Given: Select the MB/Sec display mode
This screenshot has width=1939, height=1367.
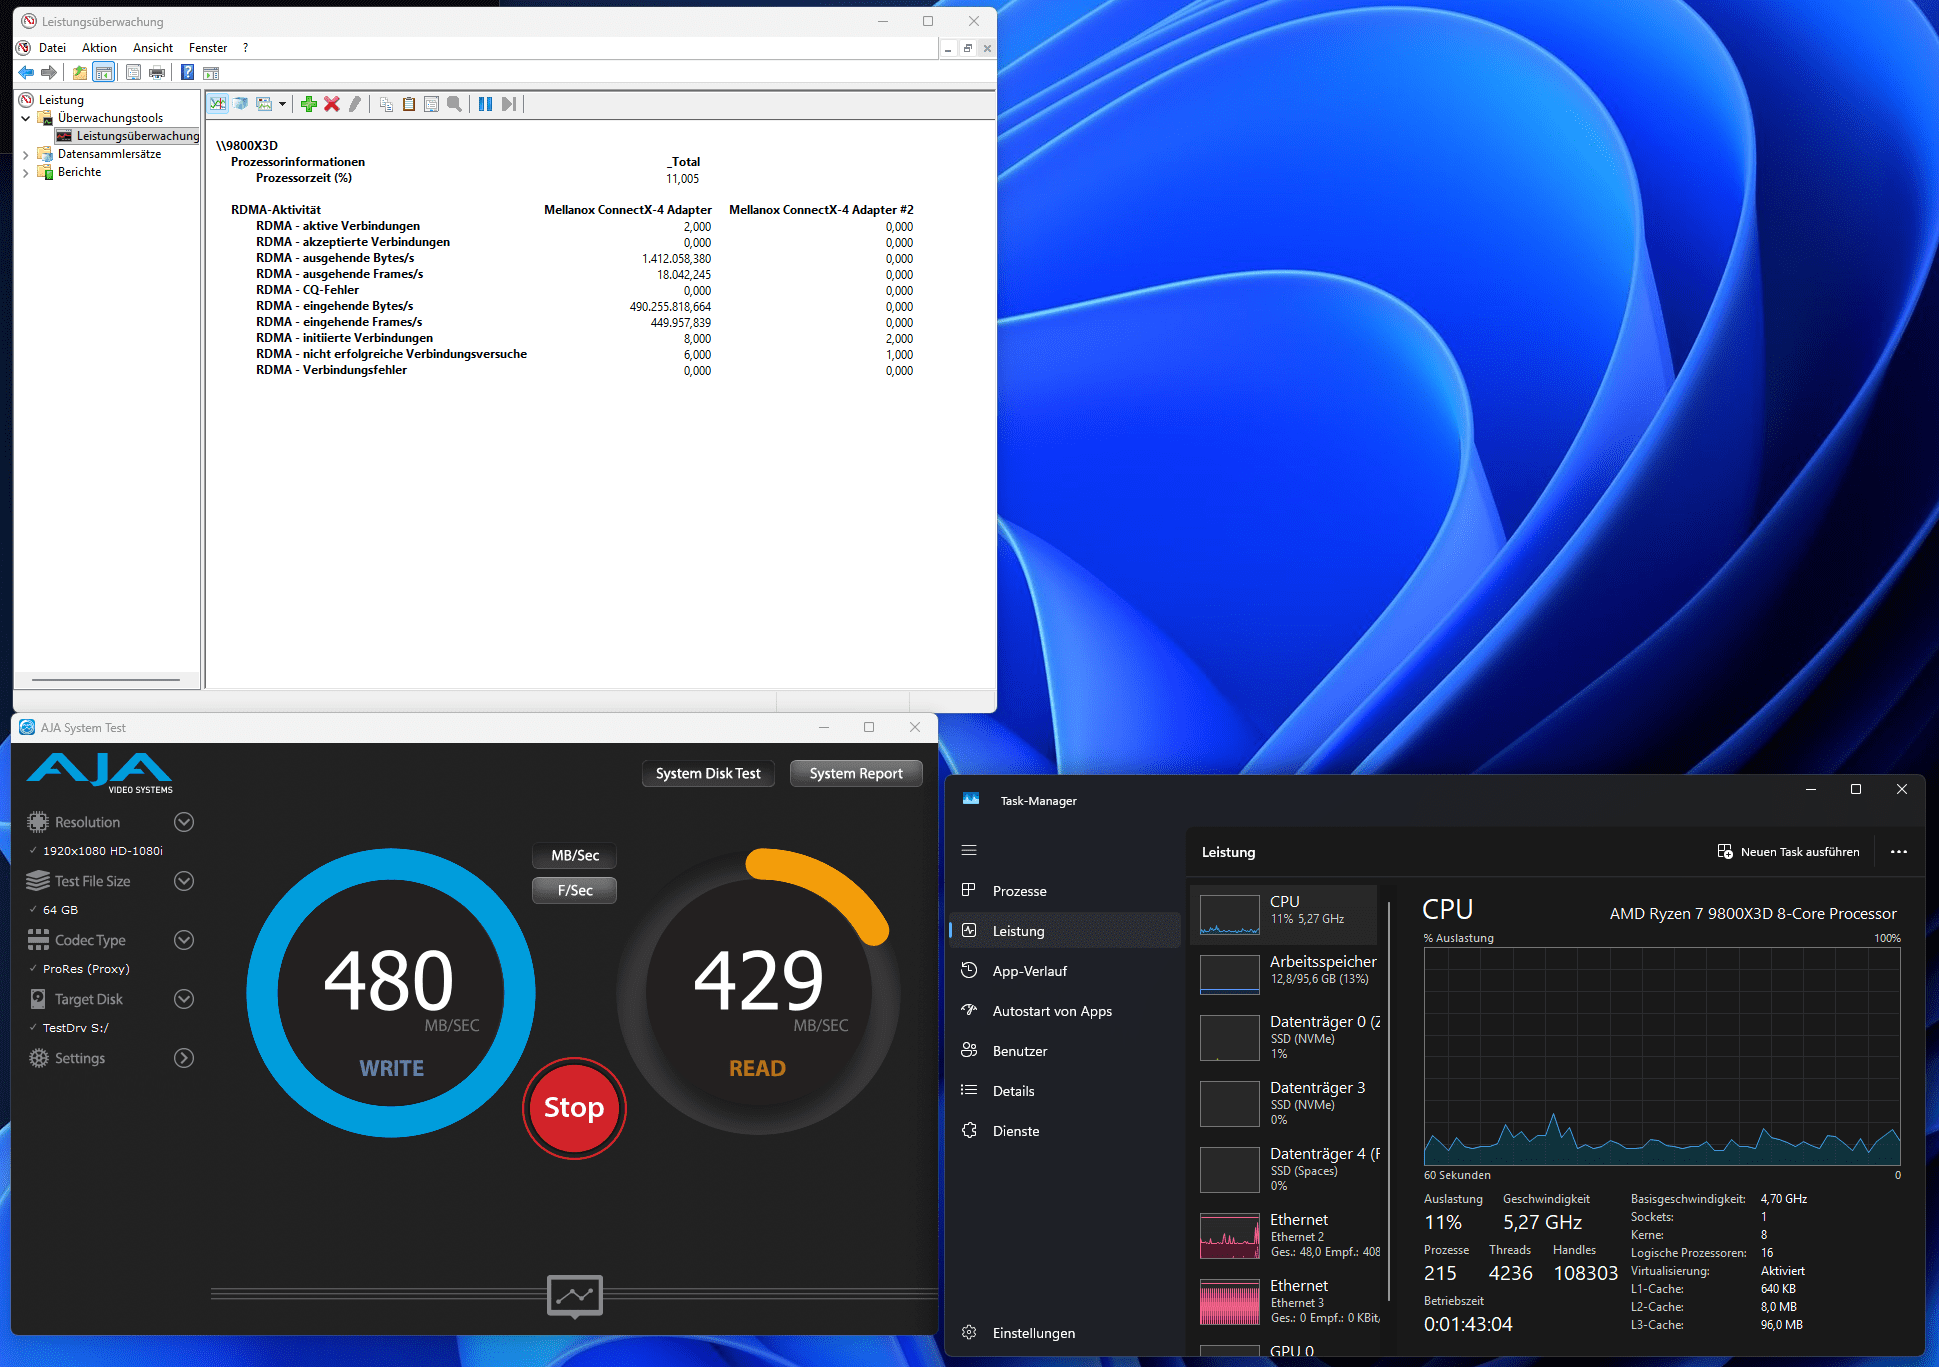Looking at the screenshot, I should pyautogui.click(x=575, y=856).
